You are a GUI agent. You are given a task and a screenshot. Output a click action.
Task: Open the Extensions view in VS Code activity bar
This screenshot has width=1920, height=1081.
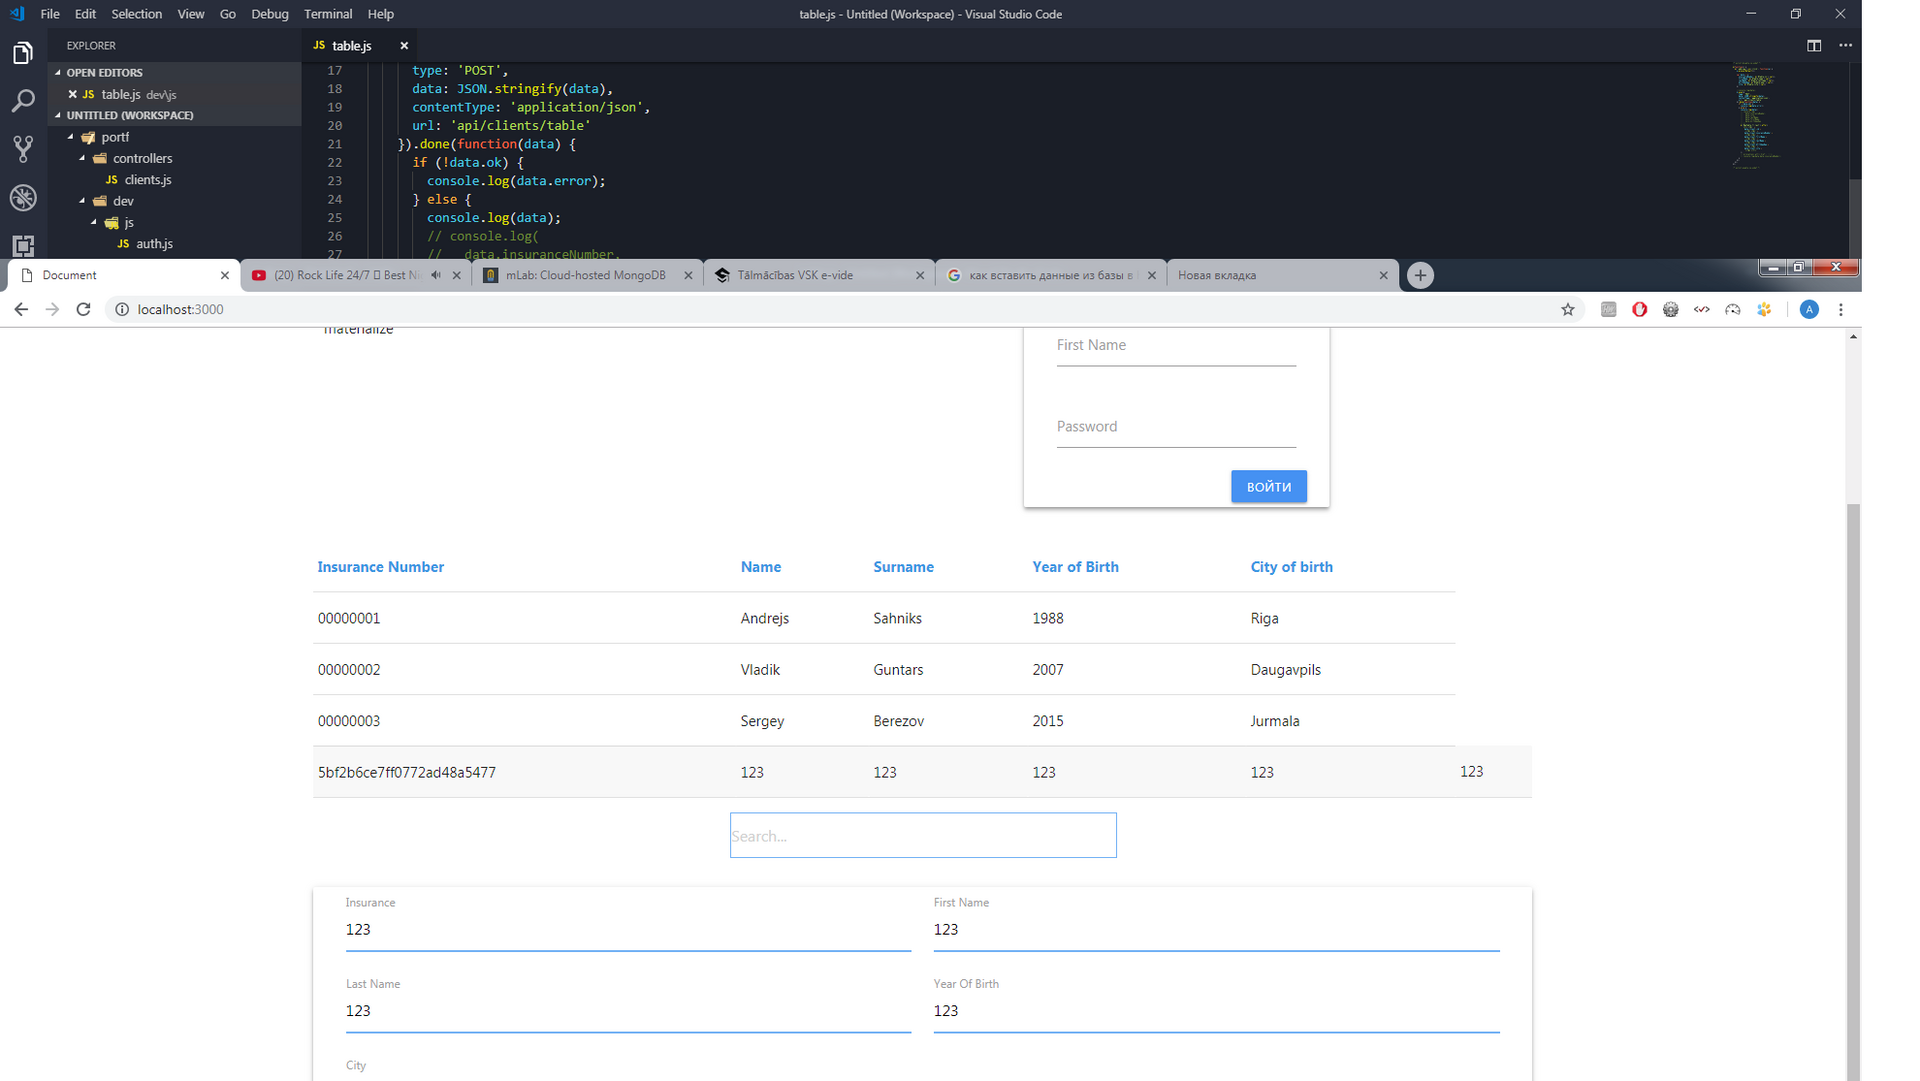tap(23, 245)
